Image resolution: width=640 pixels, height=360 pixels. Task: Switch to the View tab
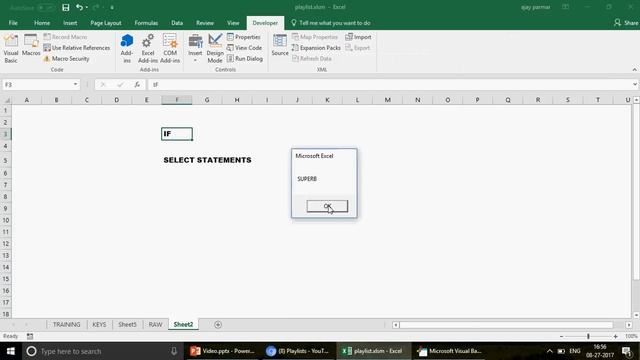point(233,23)
